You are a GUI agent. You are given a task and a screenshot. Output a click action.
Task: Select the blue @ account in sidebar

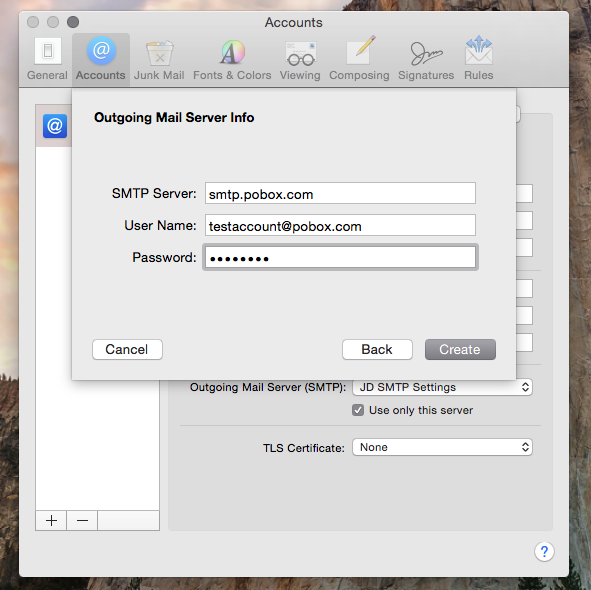[x=55, y=126]
